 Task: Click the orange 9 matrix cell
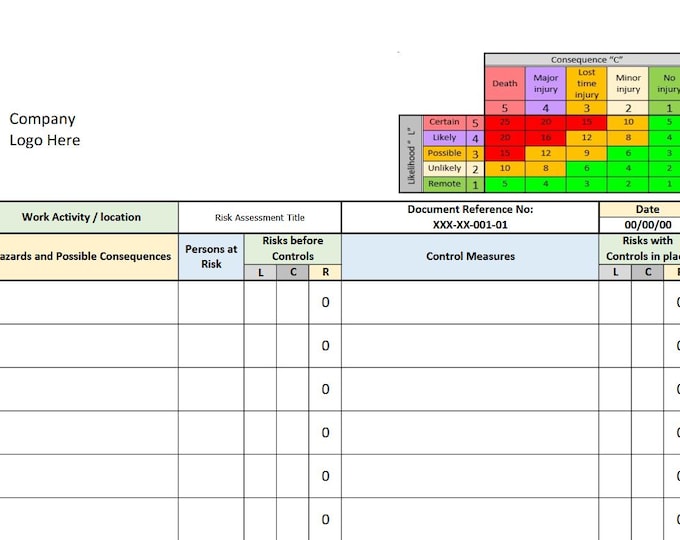(x=586, y=153)
